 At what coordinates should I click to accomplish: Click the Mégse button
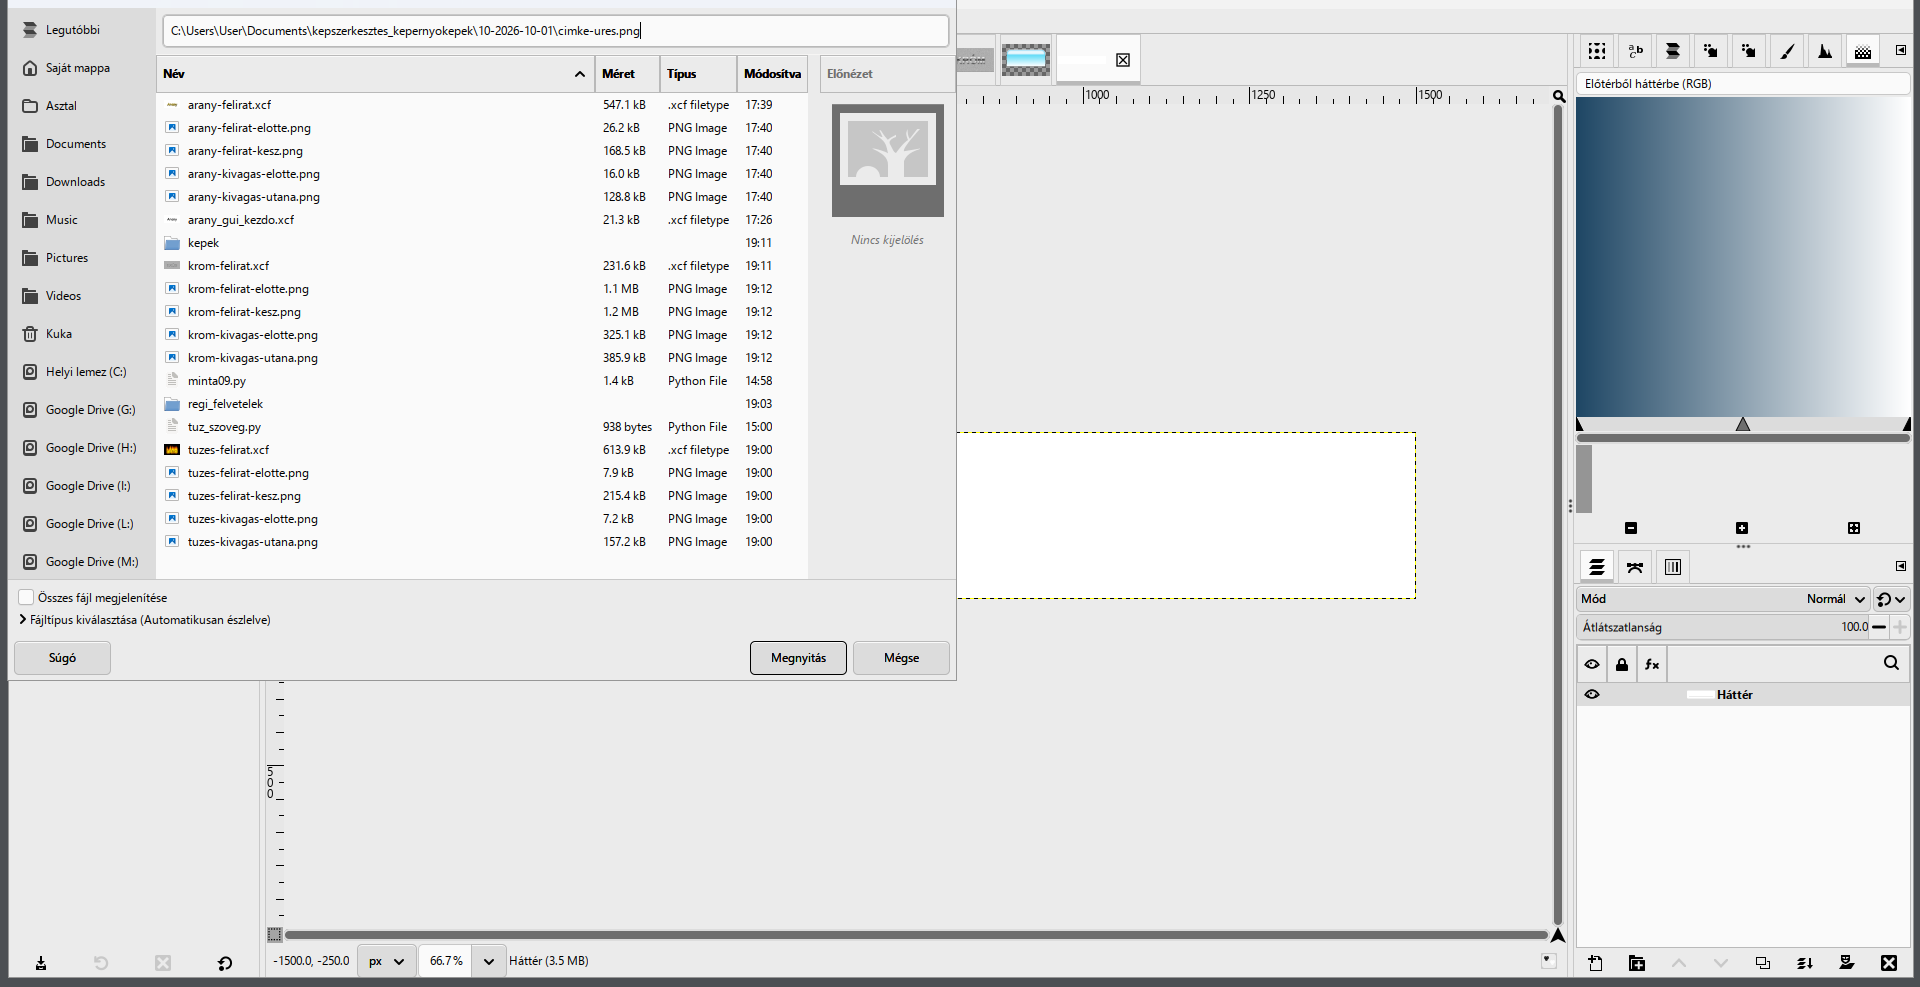(901, 658)
